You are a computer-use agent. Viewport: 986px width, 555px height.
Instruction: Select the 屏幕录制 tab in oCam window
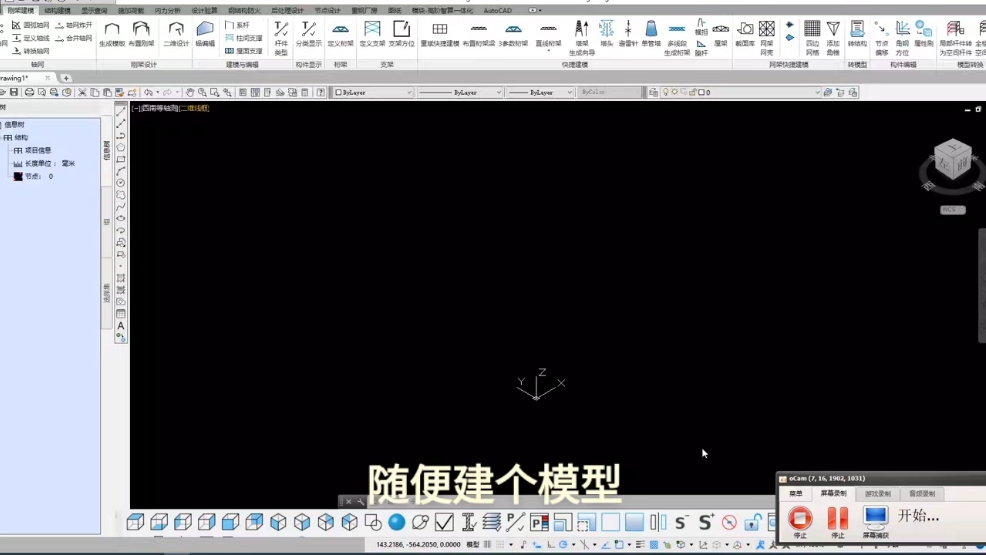click(x=833, y=493)
